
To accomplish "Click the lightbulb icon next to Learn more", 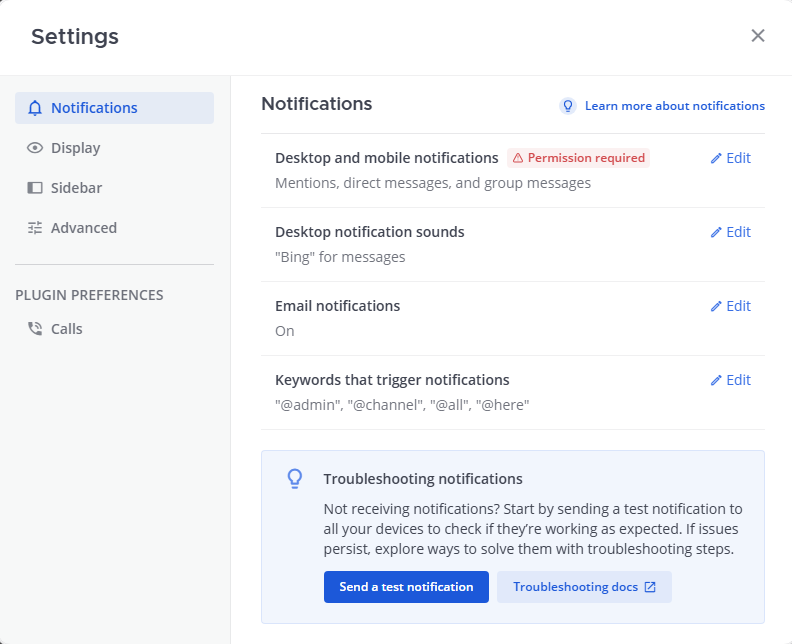I will tap(568, 106).
